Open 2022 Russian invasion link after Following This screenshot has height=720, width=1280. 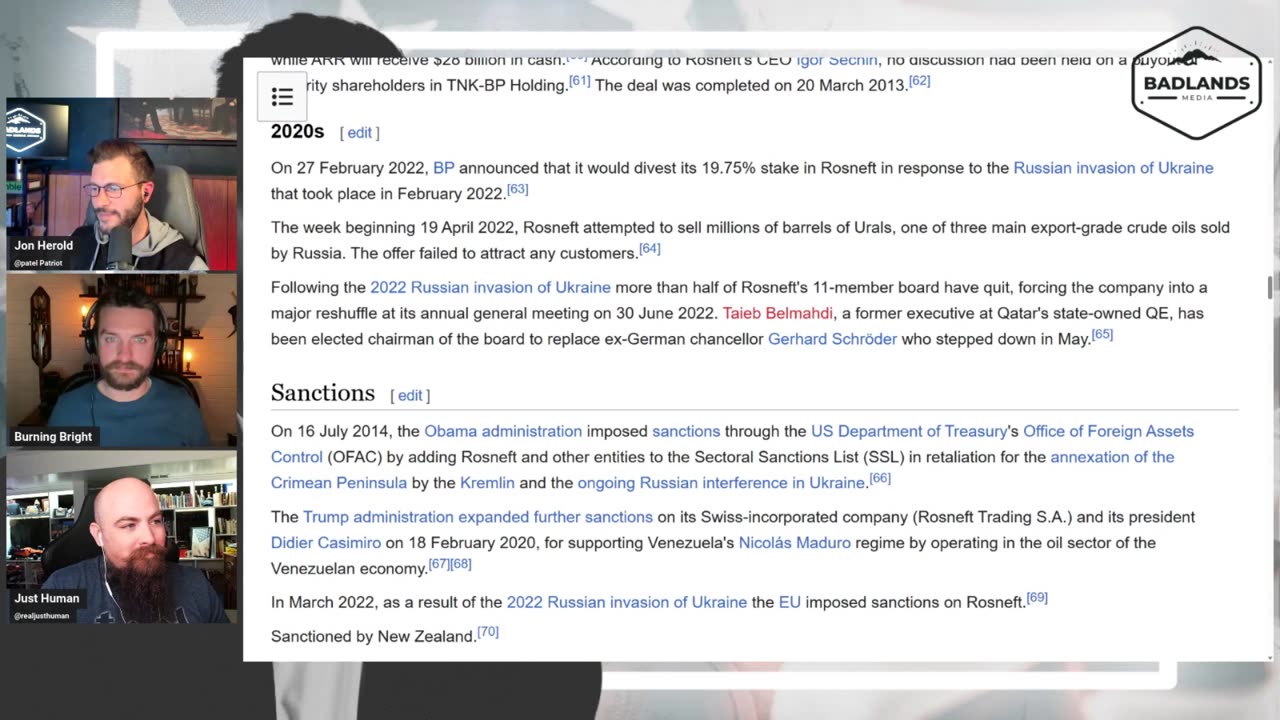click(x=490, y=288)
